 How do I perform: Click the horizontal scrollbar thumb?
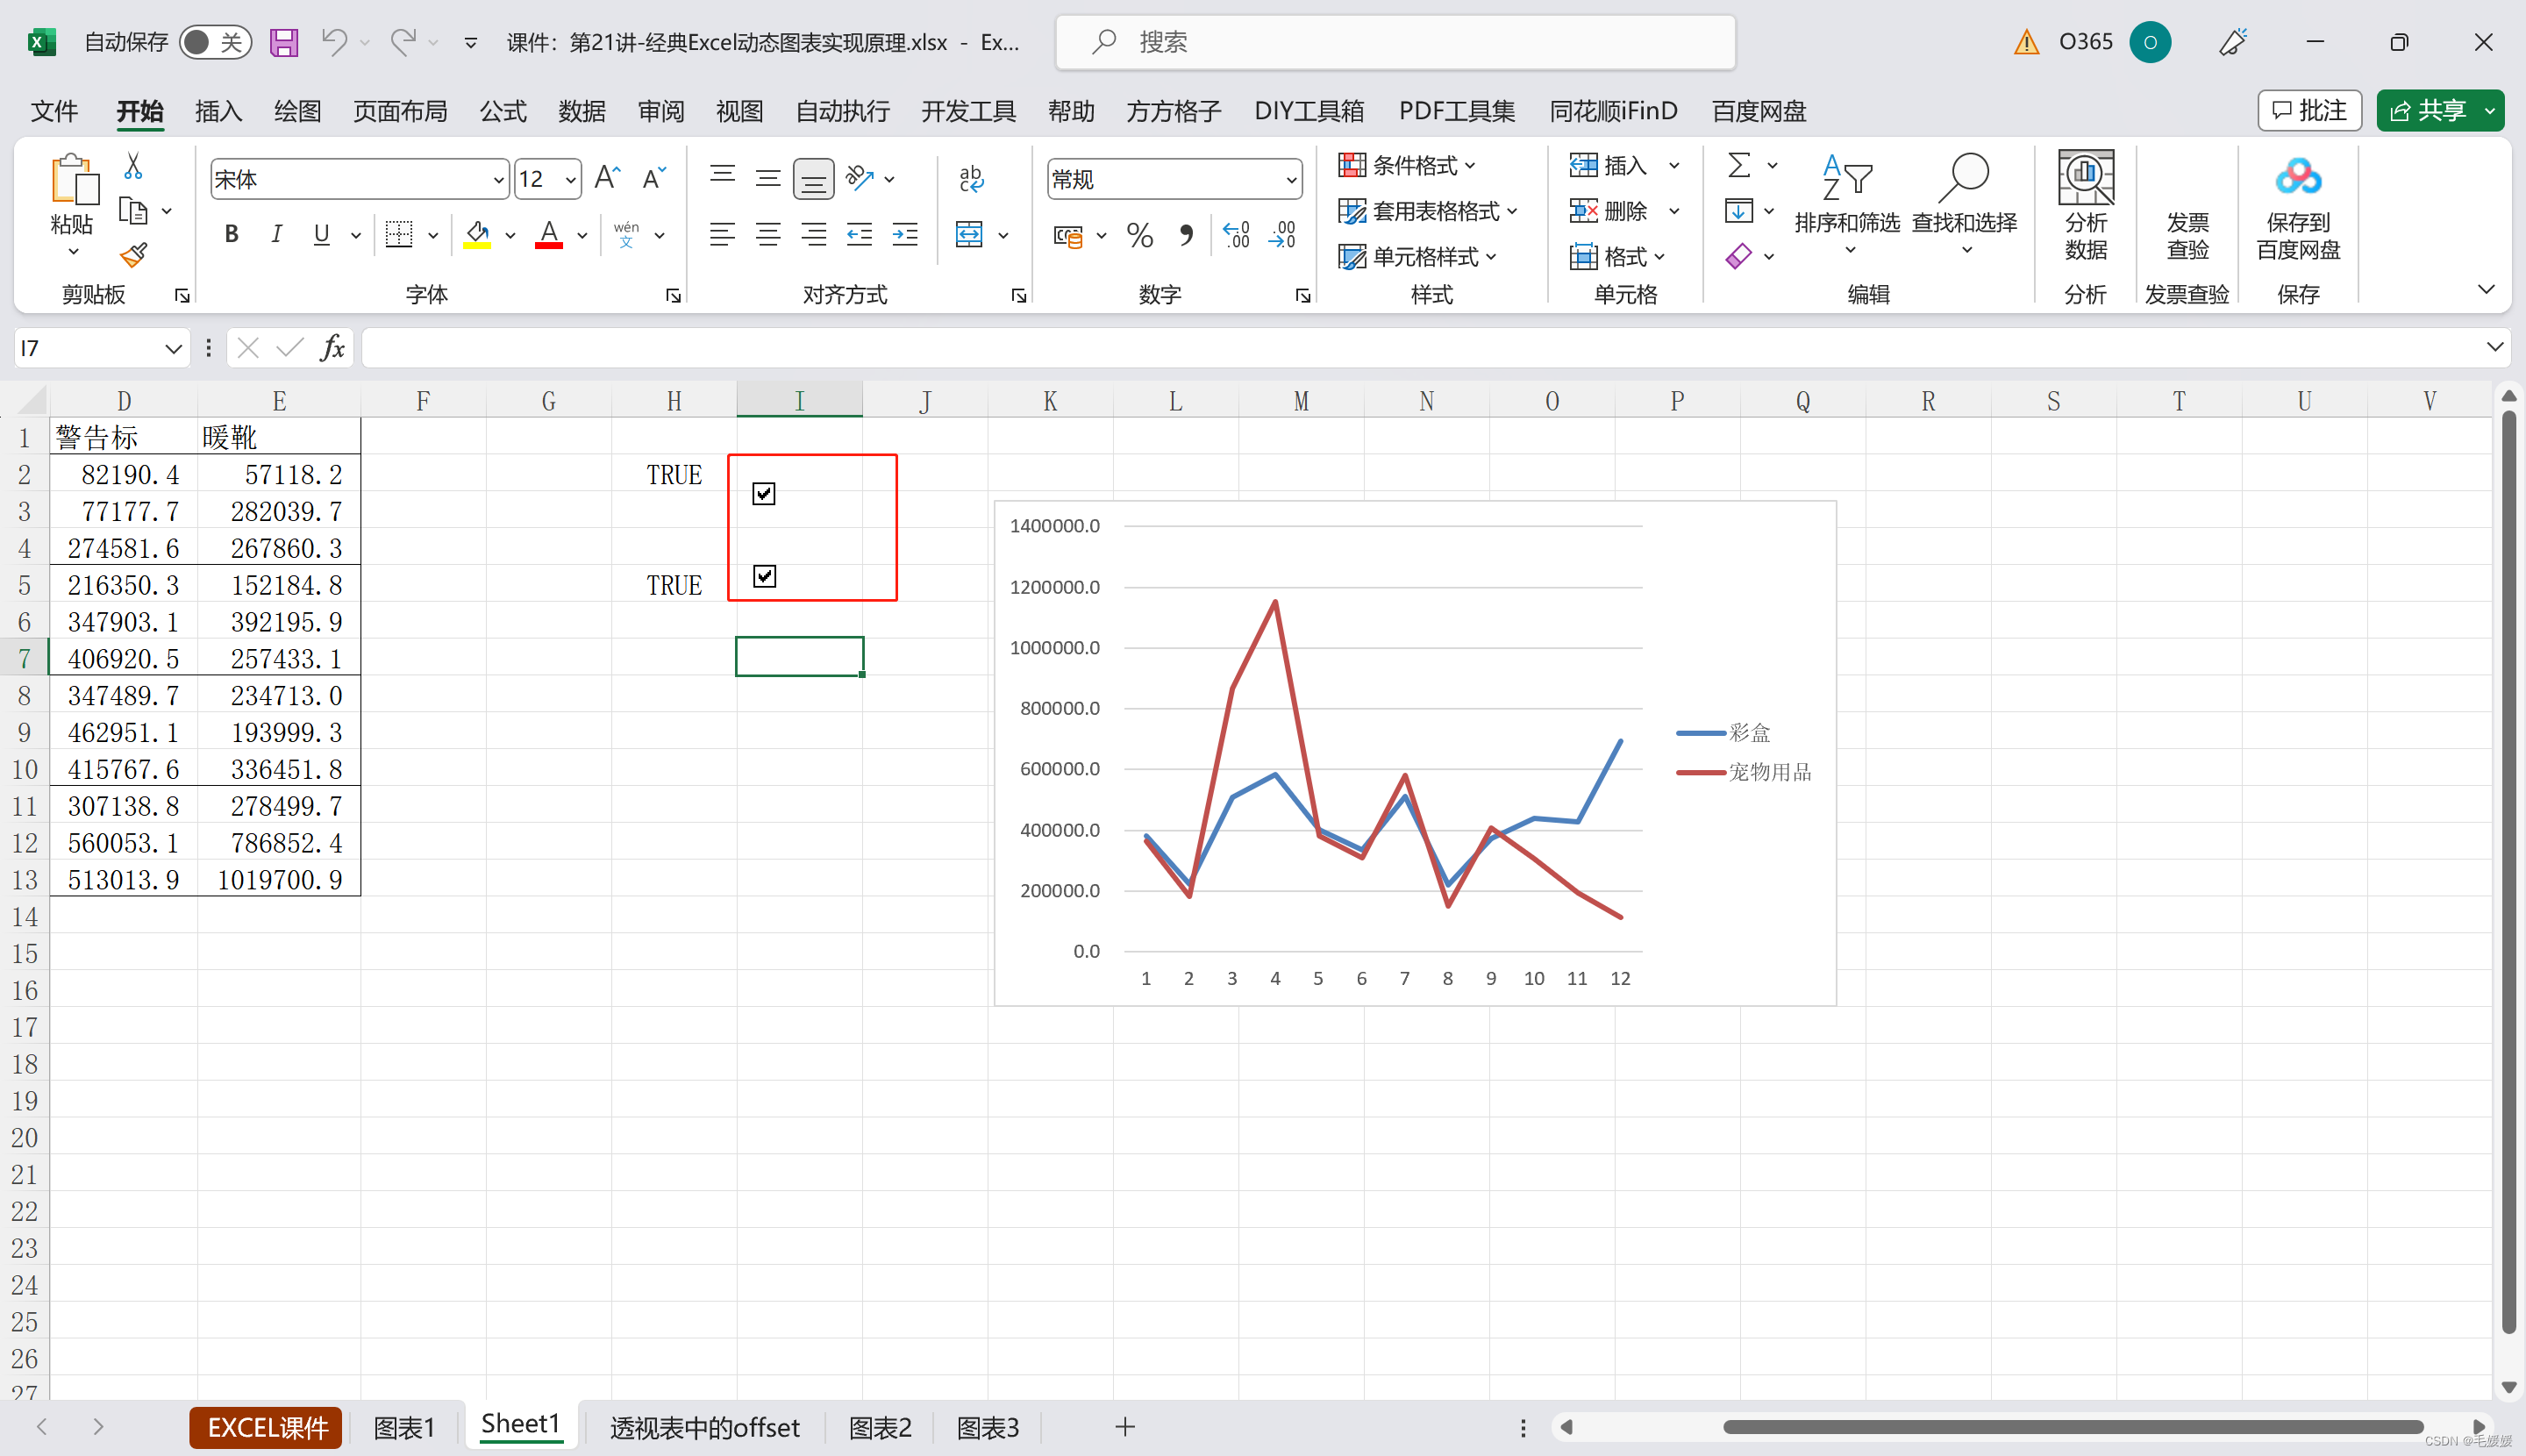2072,1427
